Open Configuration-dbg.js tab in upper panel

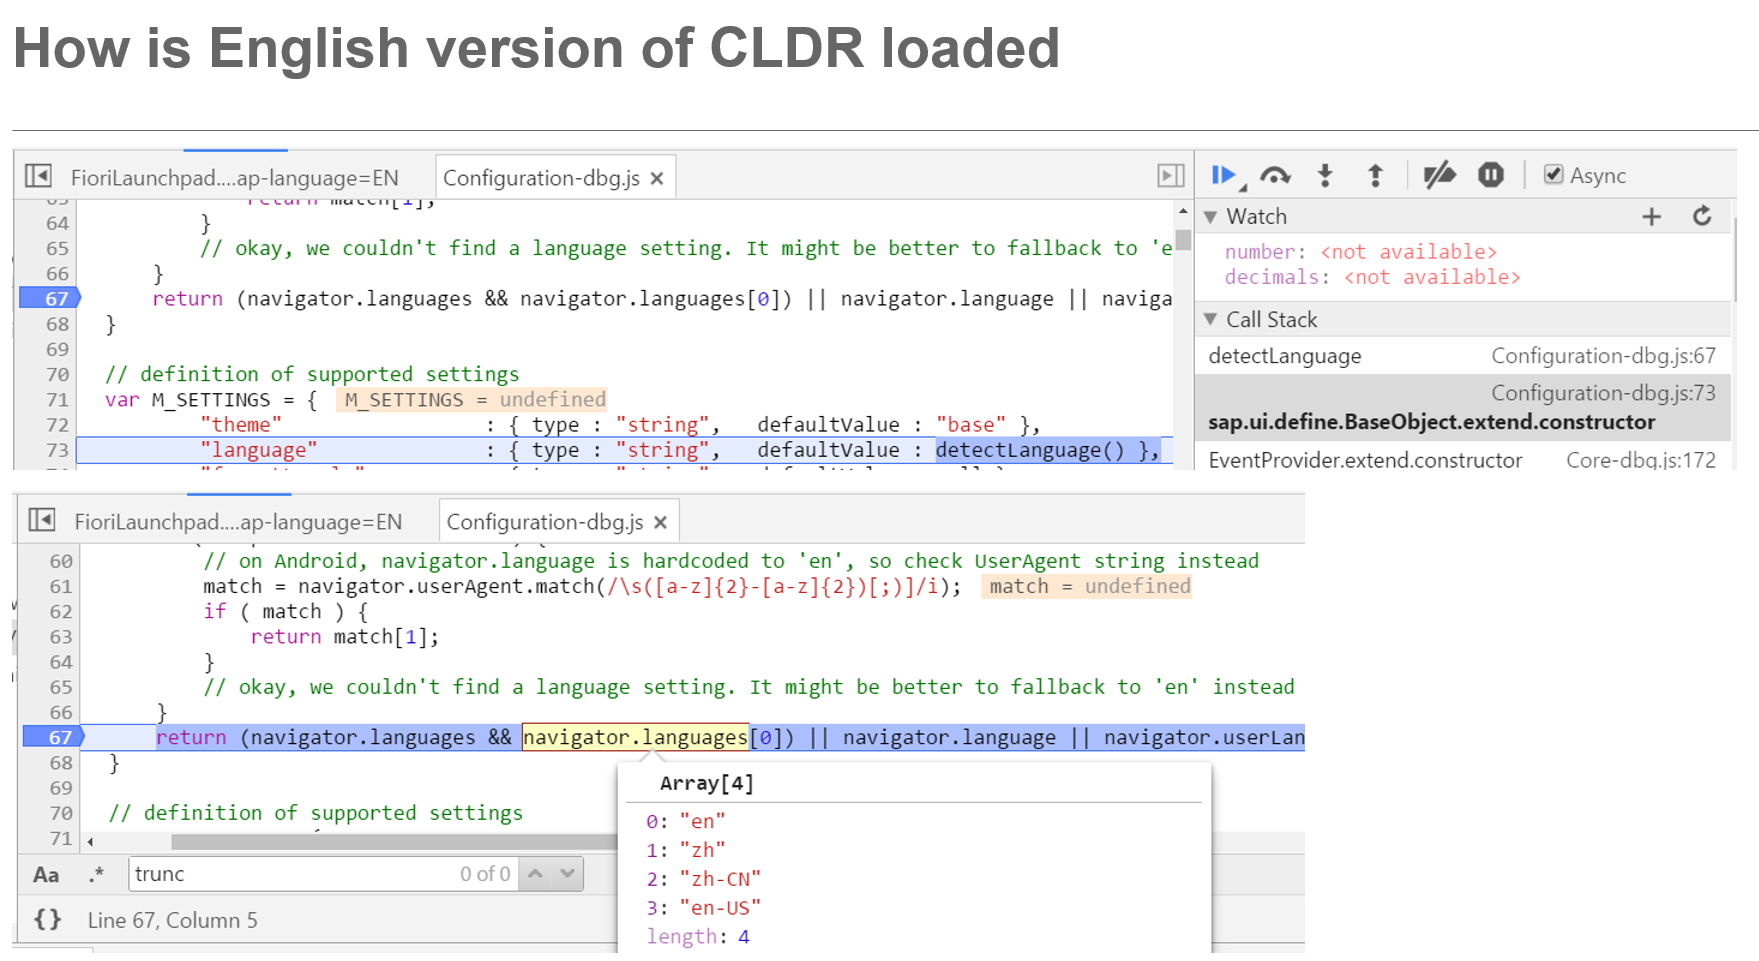(541, 178)
